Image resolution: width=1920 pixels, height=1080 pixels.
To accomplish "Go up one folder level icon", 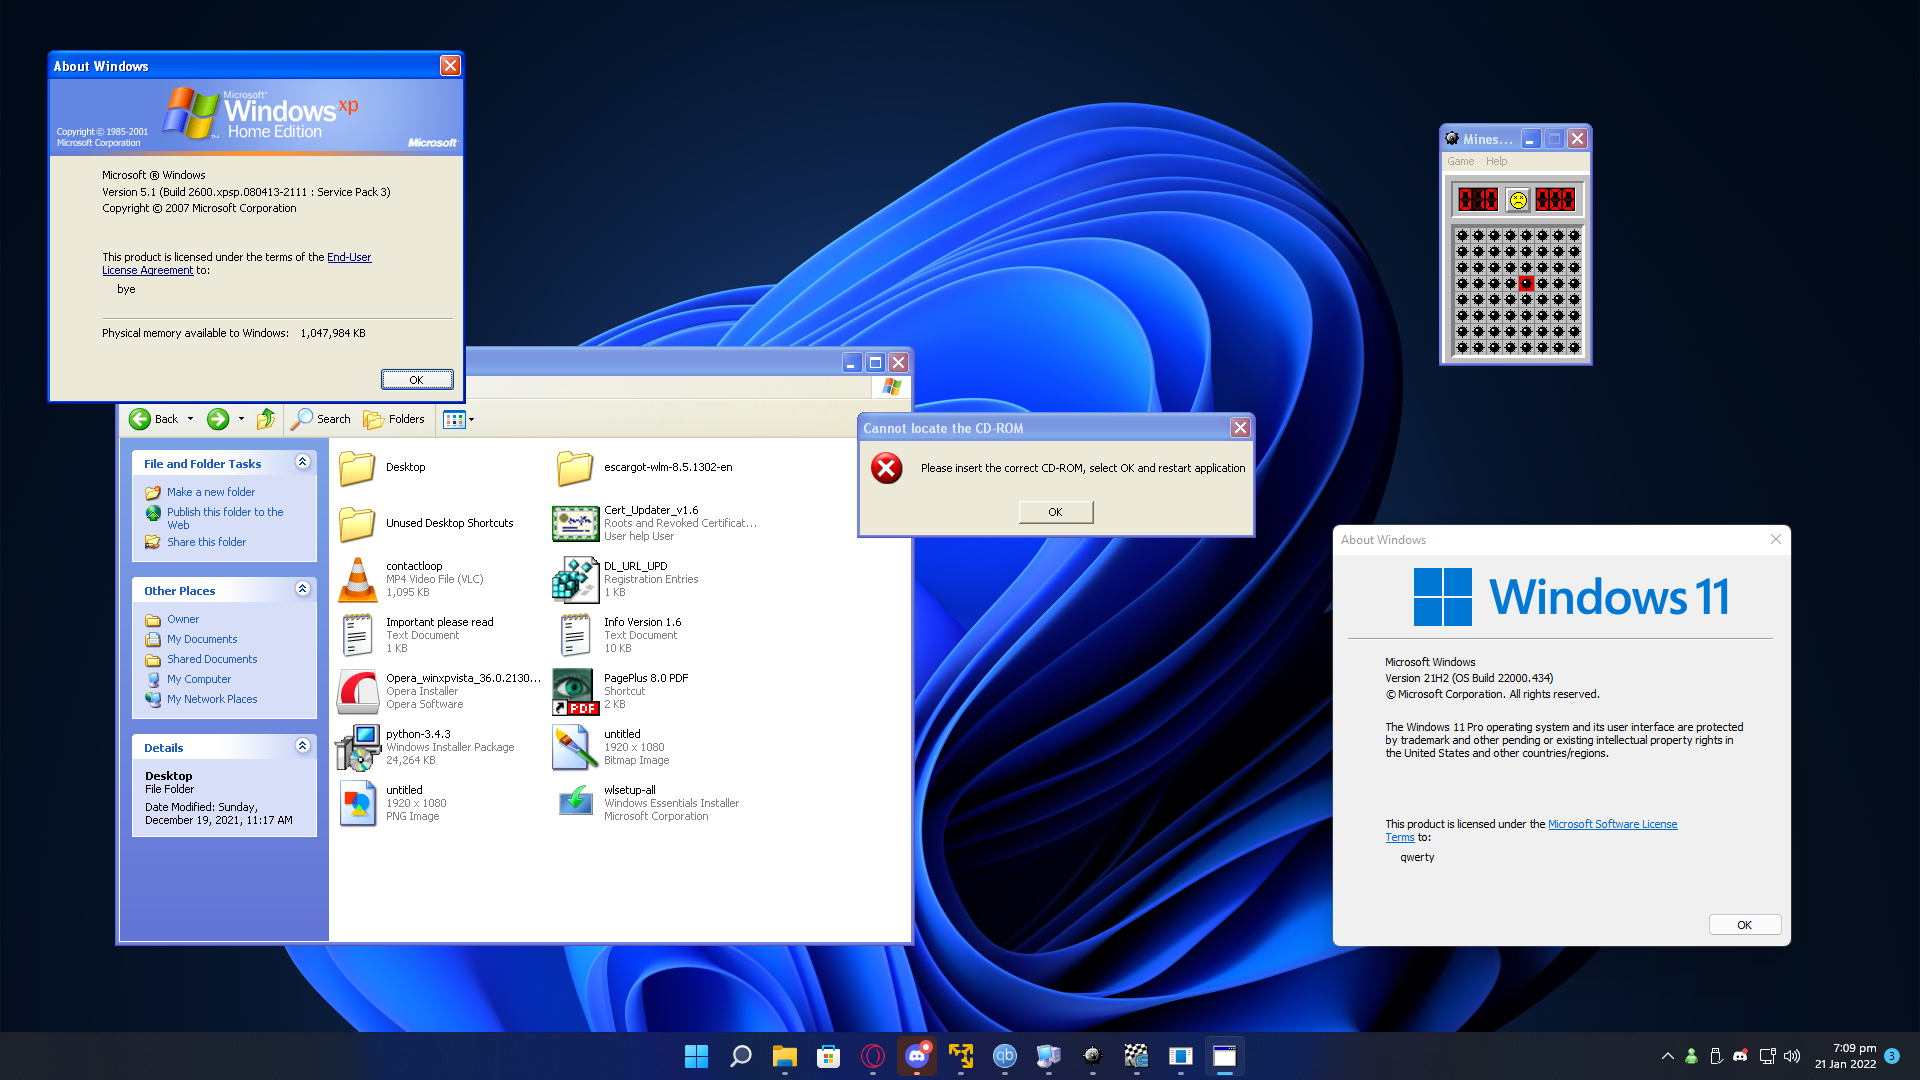I will [x=265, y=419].
